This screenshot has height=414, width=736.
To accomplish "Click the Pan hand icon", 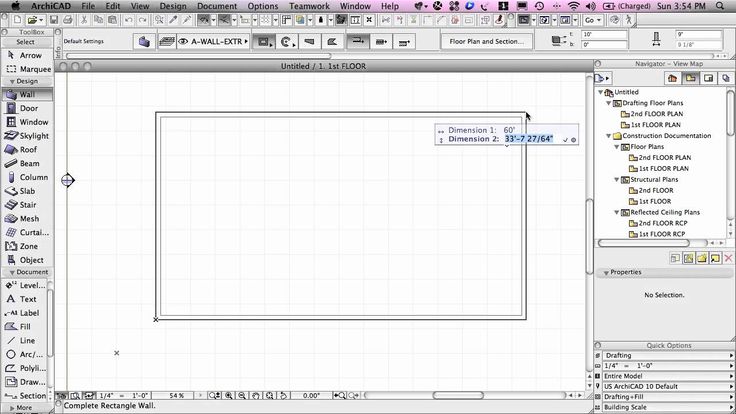I will [255, 396].
